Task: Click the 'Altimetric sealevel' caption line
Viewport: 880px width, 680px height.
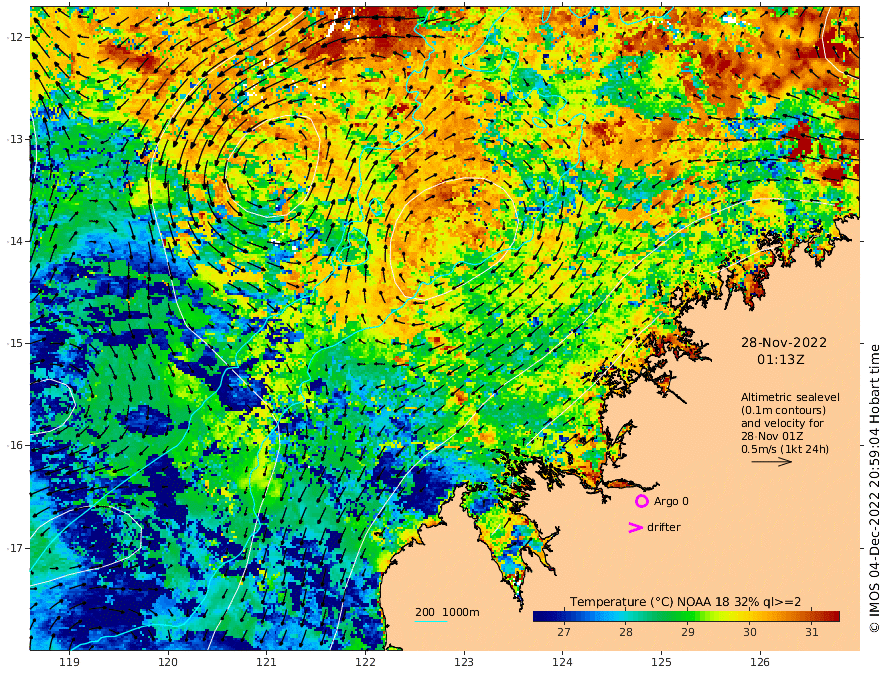Action: pyautogui.click(x=790, y=397)
